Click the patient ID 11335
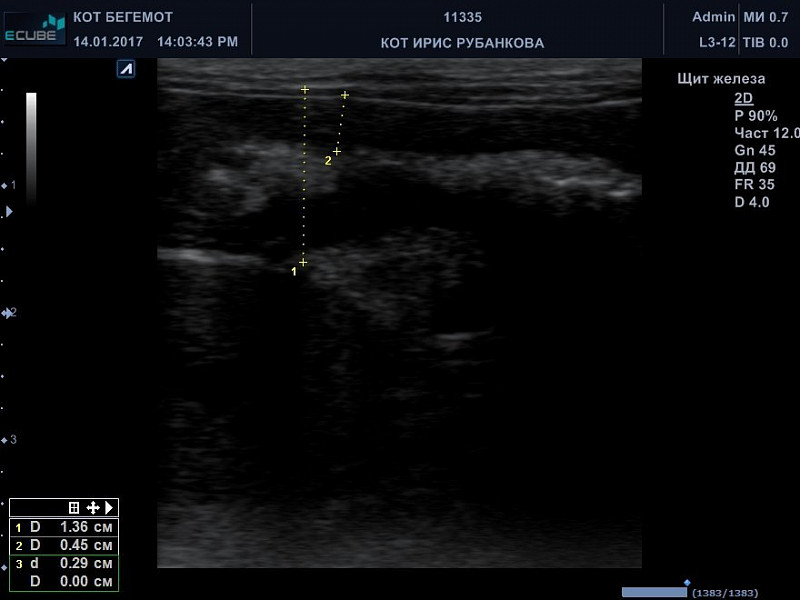The width and height of the screenshot is (800, 600). point(462,17)
